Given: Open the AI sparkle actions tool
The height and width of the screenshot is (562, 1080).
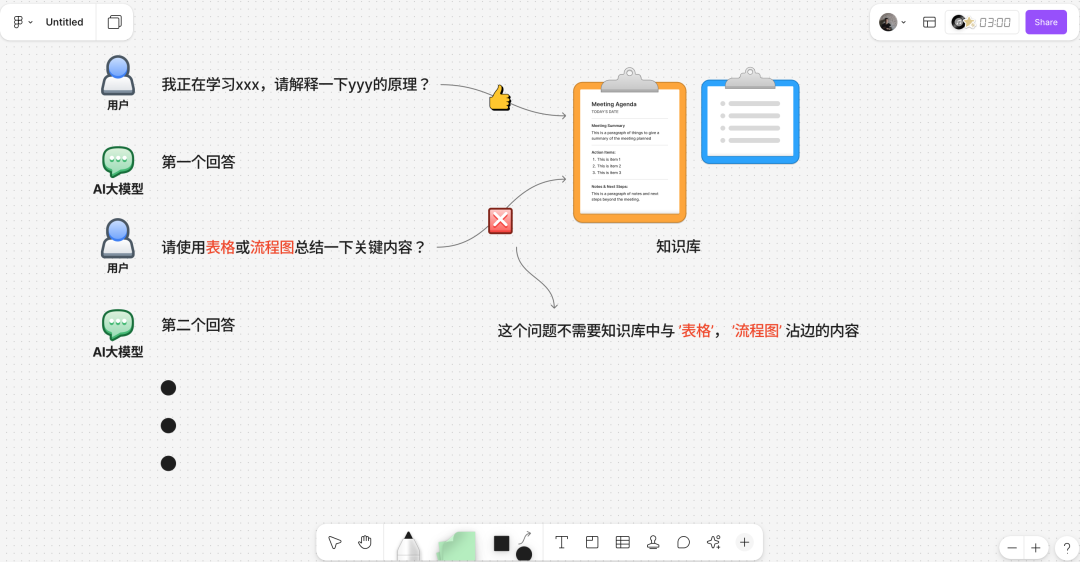Looking at the screenshot, I should tap(714, 543).
